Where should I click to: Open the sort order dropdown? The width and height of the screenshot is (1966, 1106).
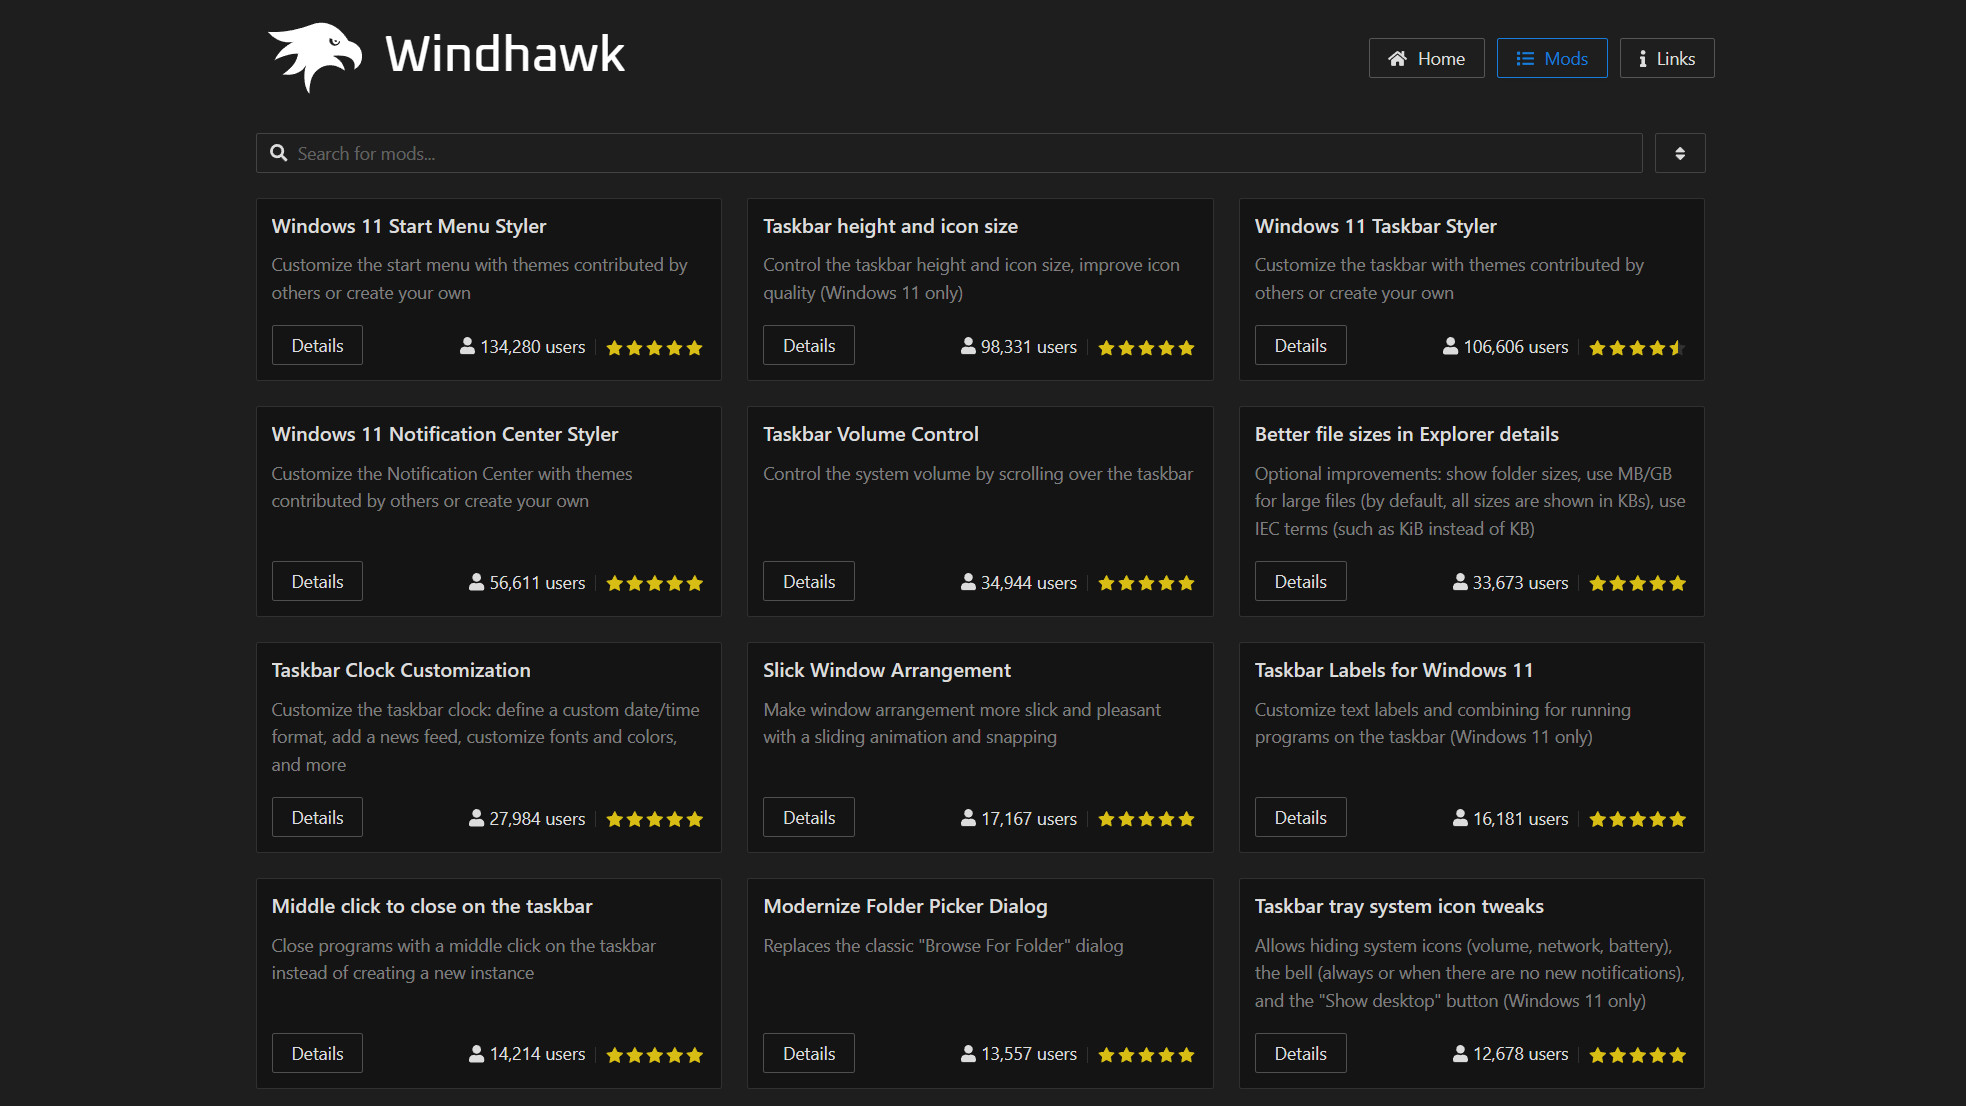coord(1680,153)
